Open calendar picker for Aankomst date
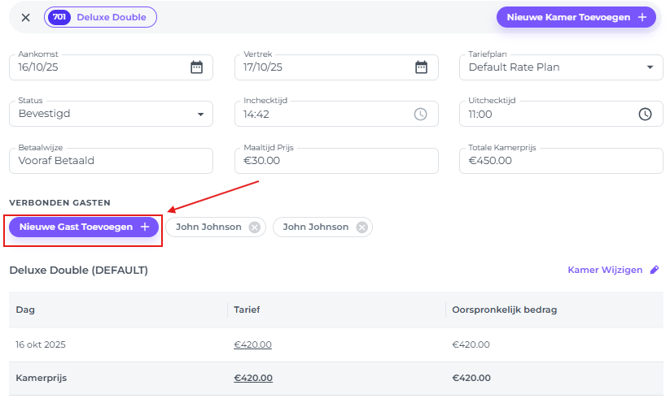 [197, 68]
